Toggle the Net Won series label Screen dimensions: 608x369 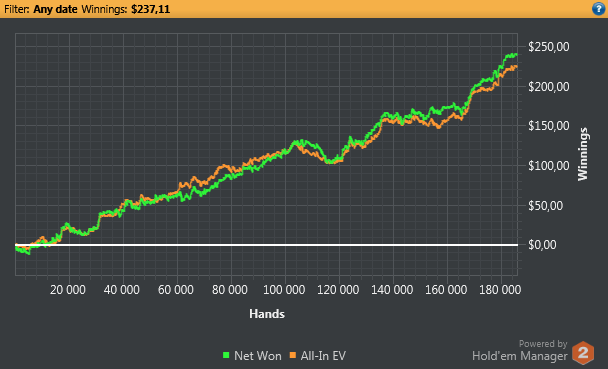(x=258, y=355)
